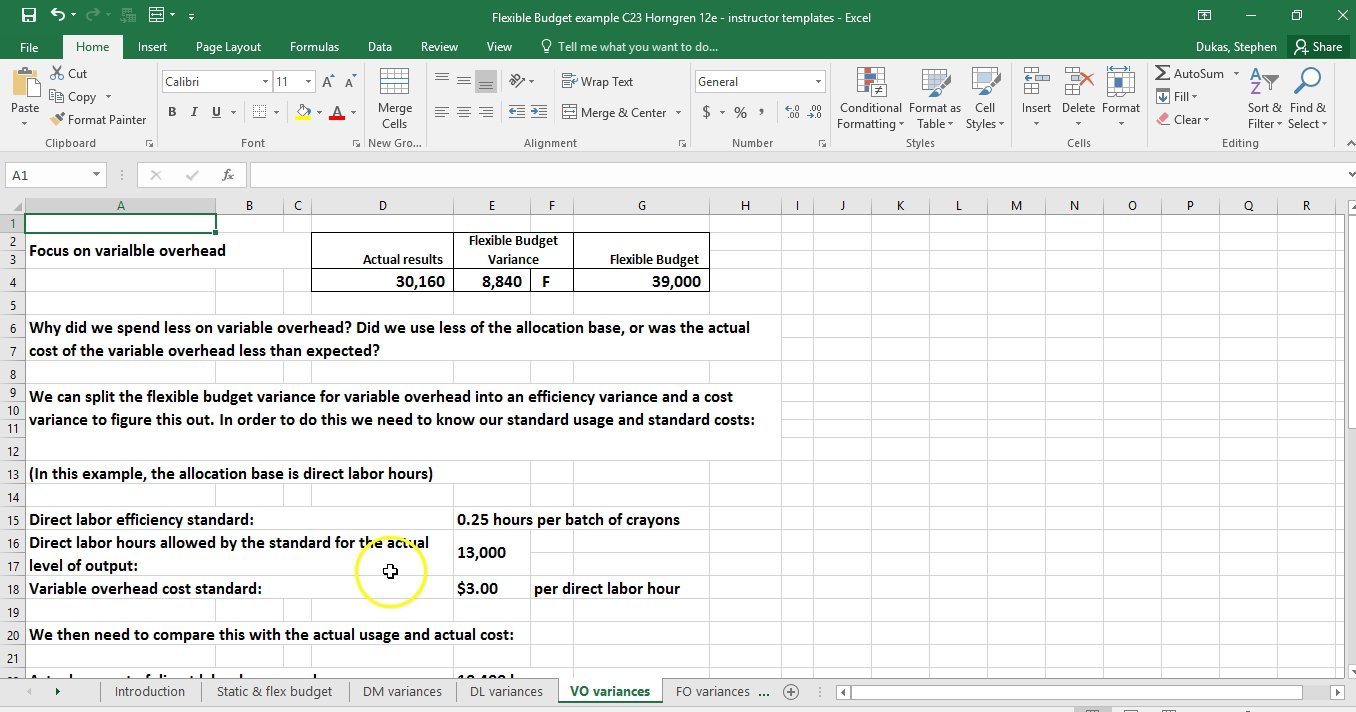Image resolution: width=1356 pixels, height=712 pixels.
Task: Toggle Italic formatting
Action: point(194,112)
